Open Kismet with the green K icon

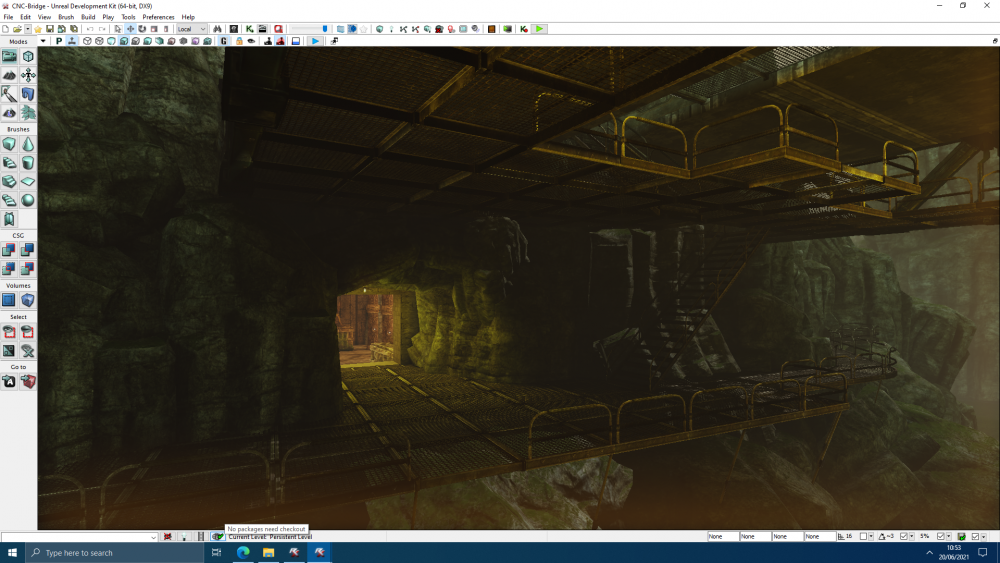[x=249, y=29]
